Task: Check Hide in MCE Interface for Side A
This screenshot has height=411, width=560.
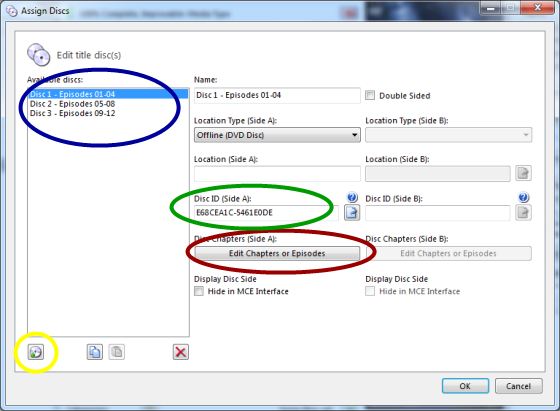Action: (199, 291)
